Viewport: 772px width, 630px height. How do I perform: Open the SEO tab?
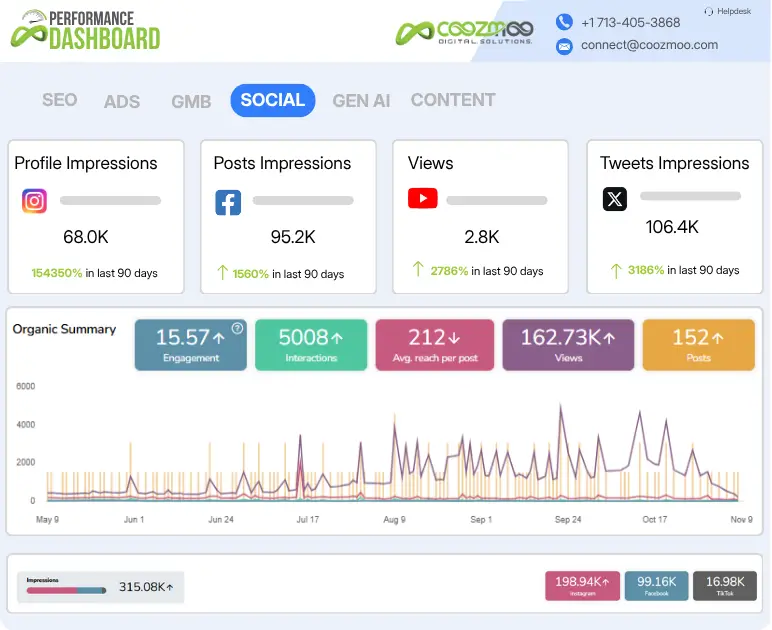[60, 100]
